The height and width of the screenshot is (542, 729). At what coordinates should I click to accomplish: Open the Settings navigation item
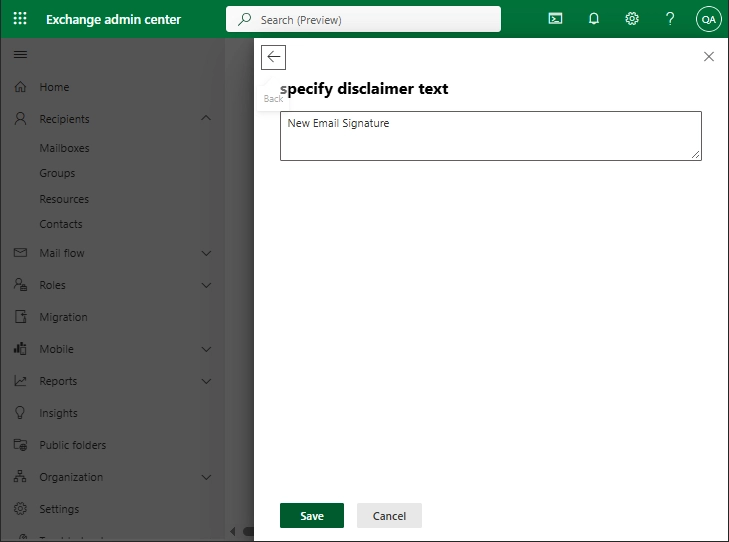pos(59,509)
